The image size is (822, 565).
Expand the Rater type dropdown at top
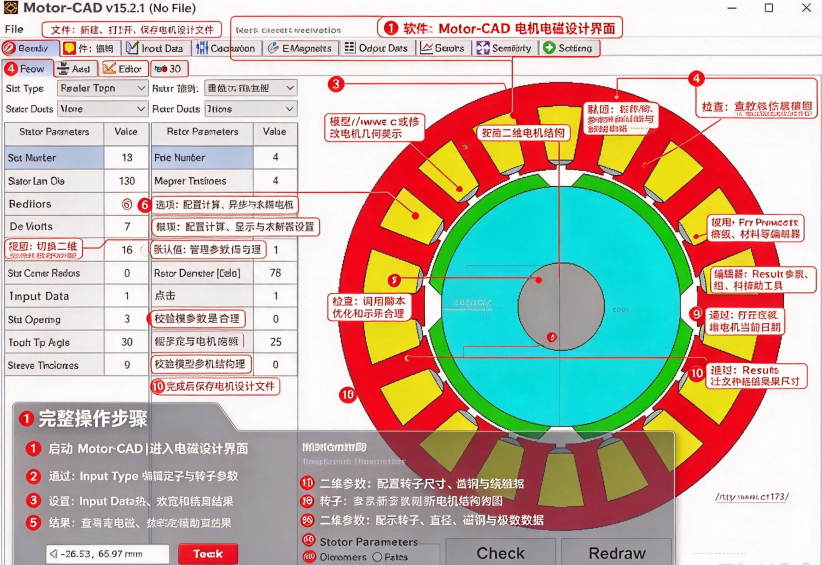251,88
